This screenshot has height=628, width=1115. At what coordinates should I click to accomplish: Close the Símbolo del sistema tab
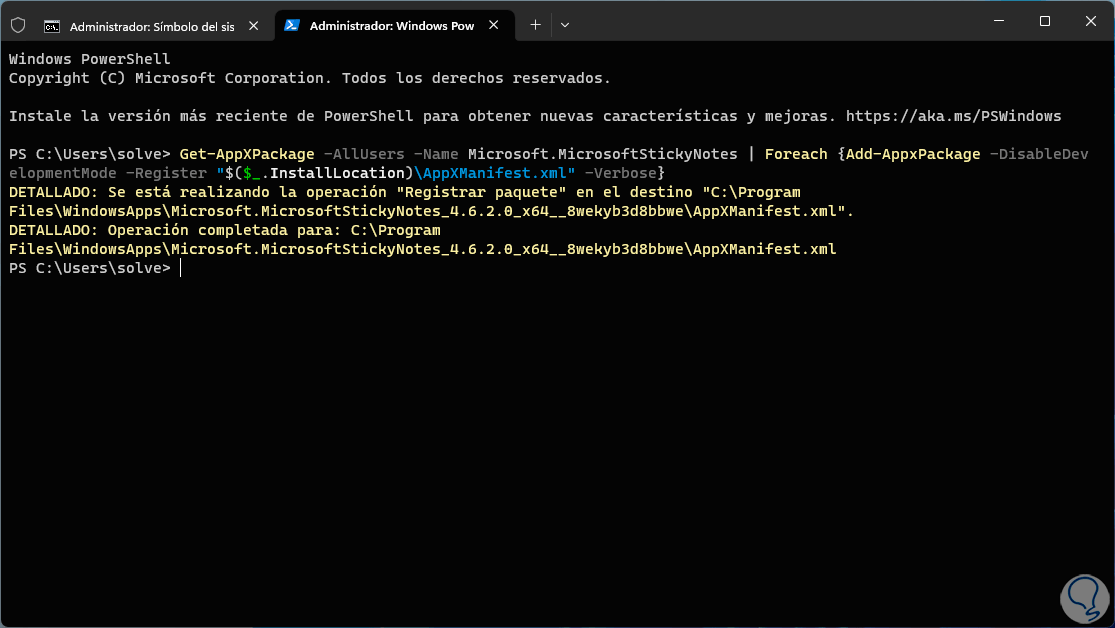[x=254, y=26]
